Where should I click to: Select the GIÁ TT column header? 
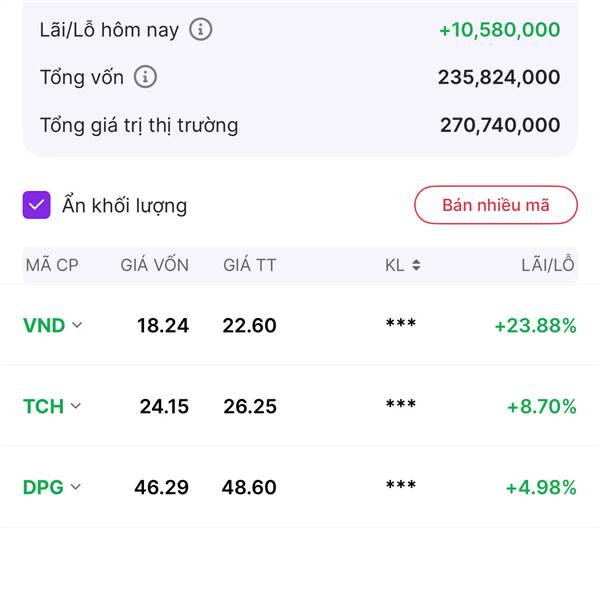tap(249, 265)
